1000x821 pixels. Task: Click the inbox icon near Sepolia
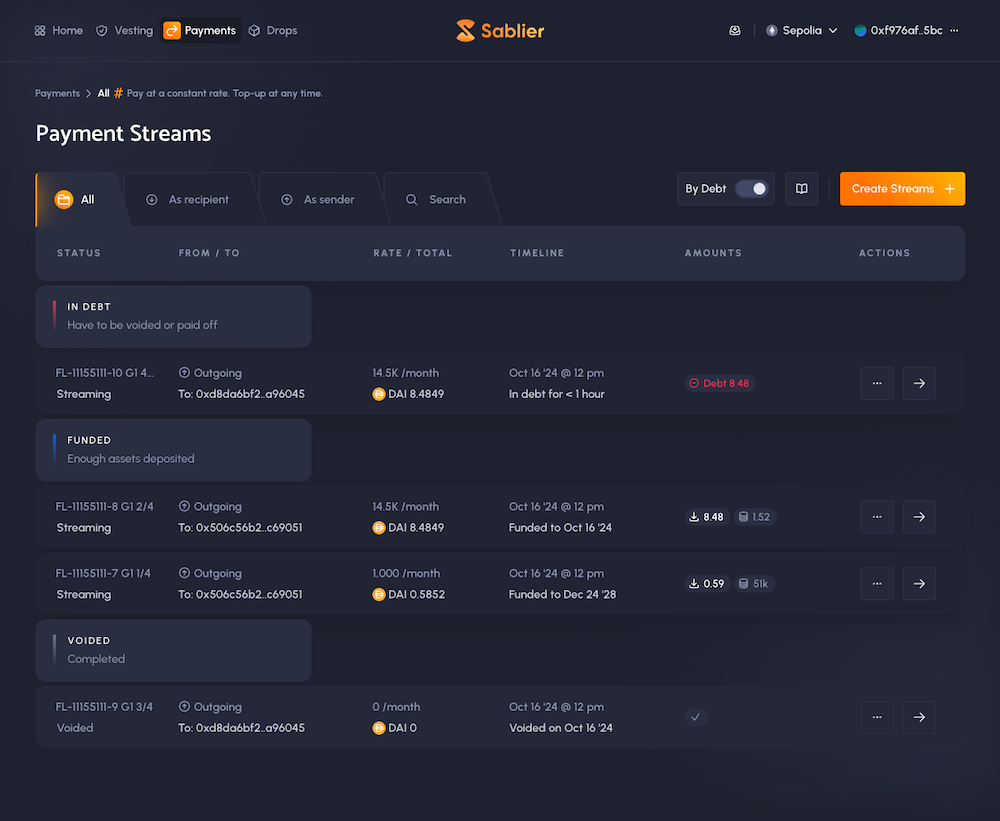tap(735, 31)
